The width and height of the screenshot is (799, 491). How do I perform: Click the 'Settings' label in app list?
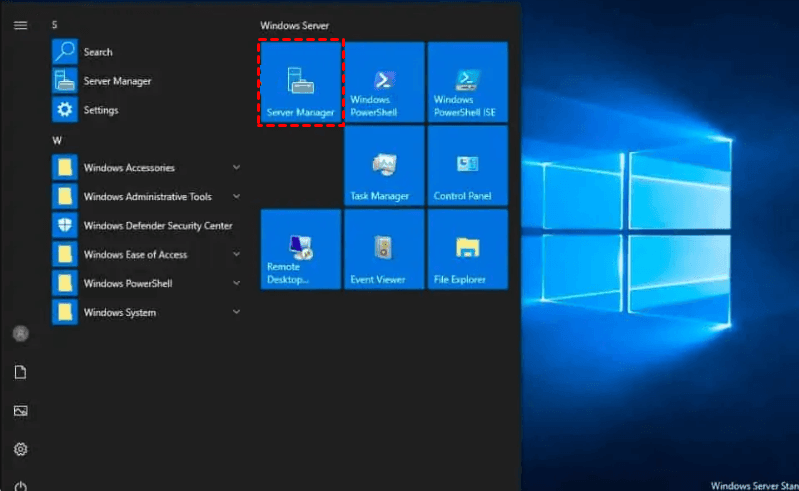101,110
